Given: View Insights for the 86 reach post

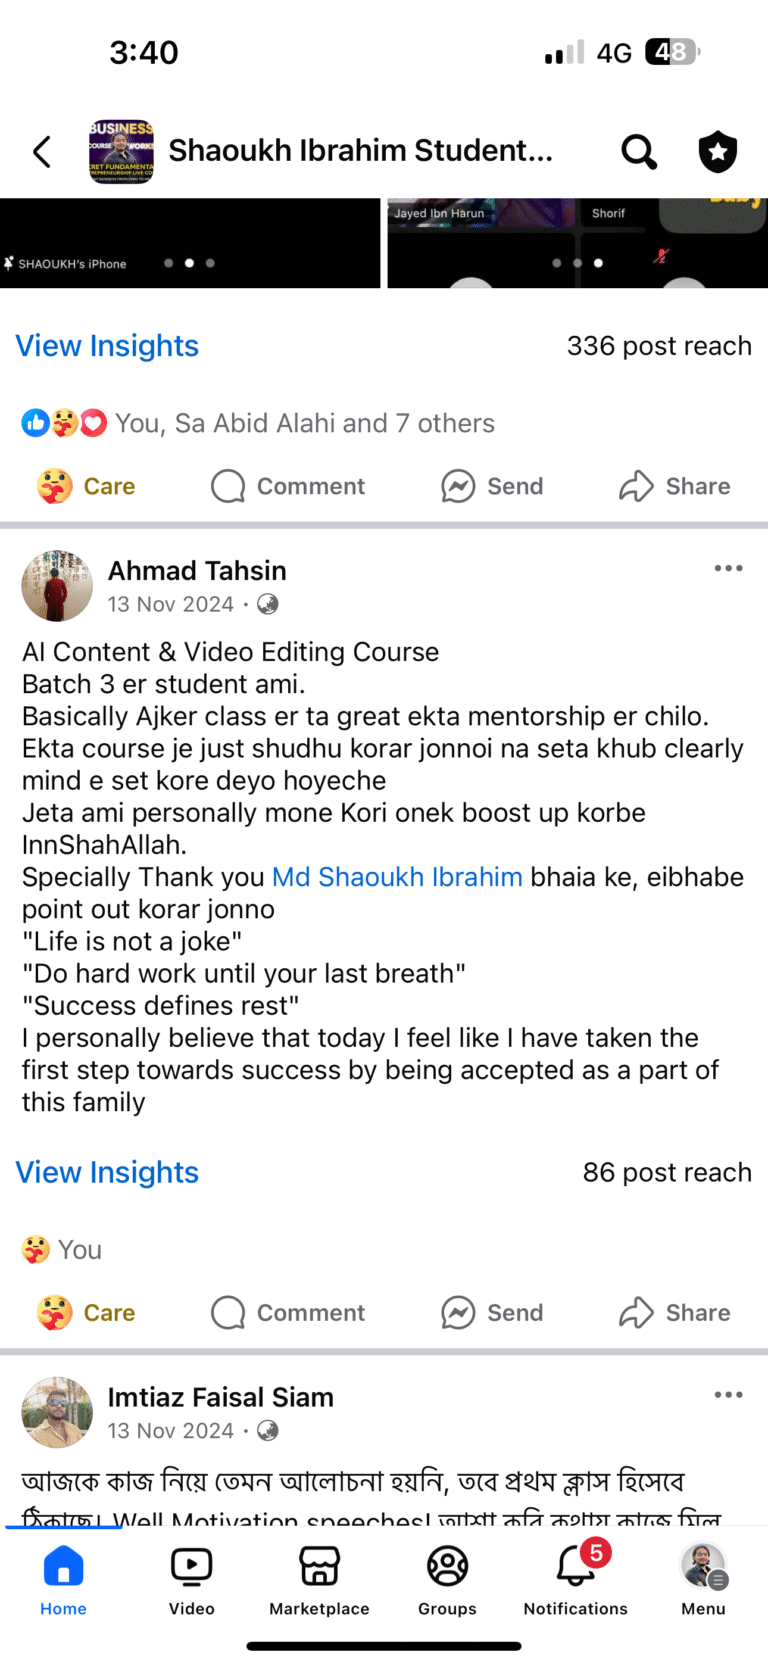Looking at the screenshot, I should 107,1172.
